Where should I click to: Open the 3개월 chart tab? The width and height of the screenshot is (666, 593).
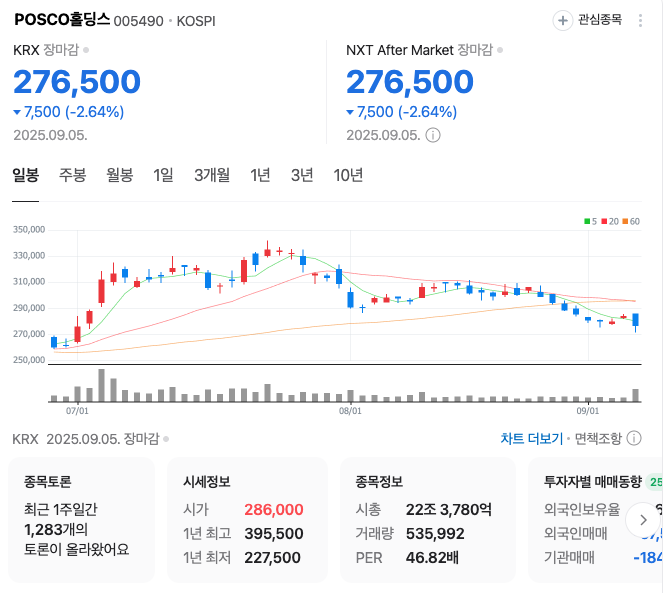coord(212,175)
